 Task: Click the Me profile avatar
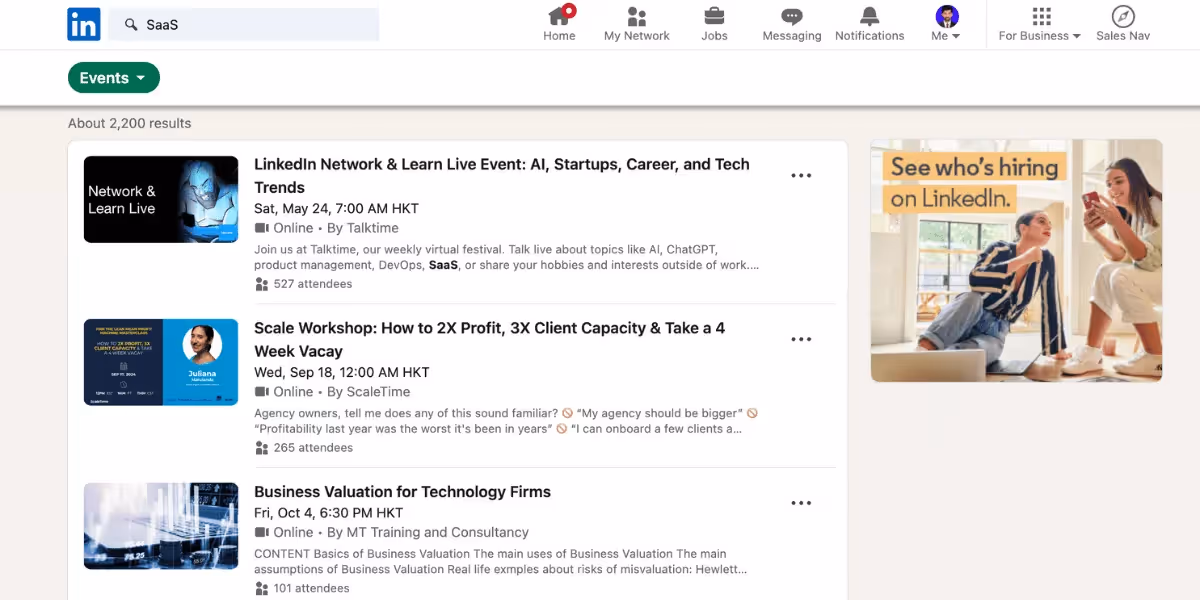pos(946,16)
